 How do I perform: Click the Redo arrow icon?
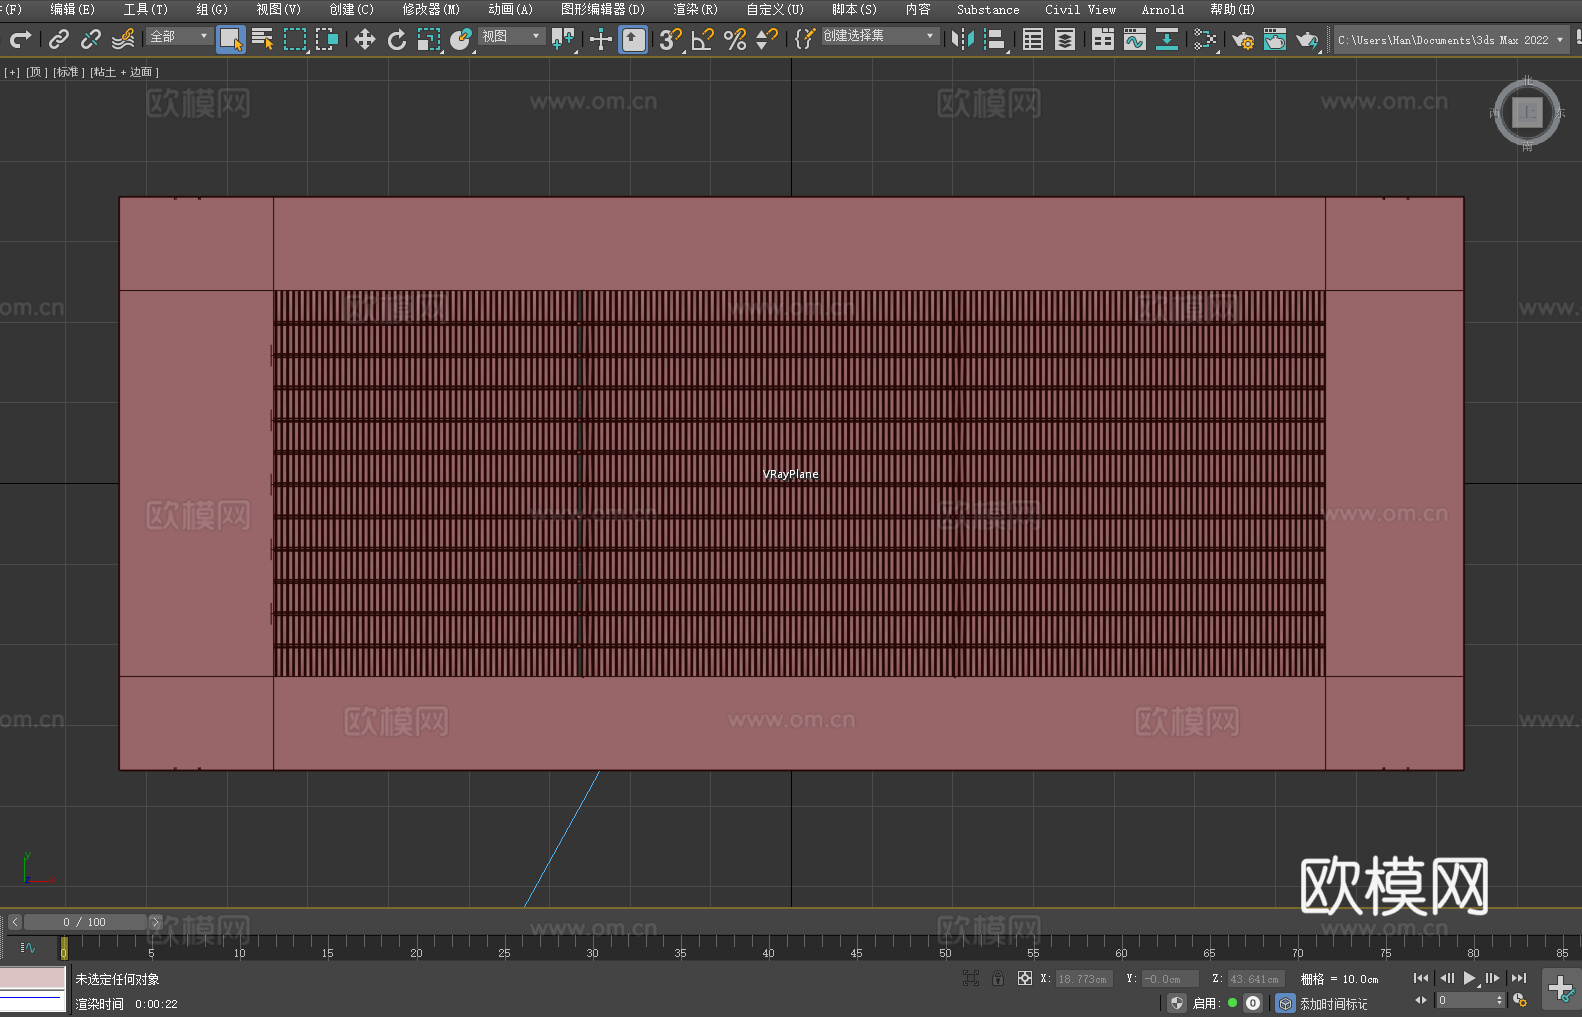pyautogui.click(x=20, y=39)
